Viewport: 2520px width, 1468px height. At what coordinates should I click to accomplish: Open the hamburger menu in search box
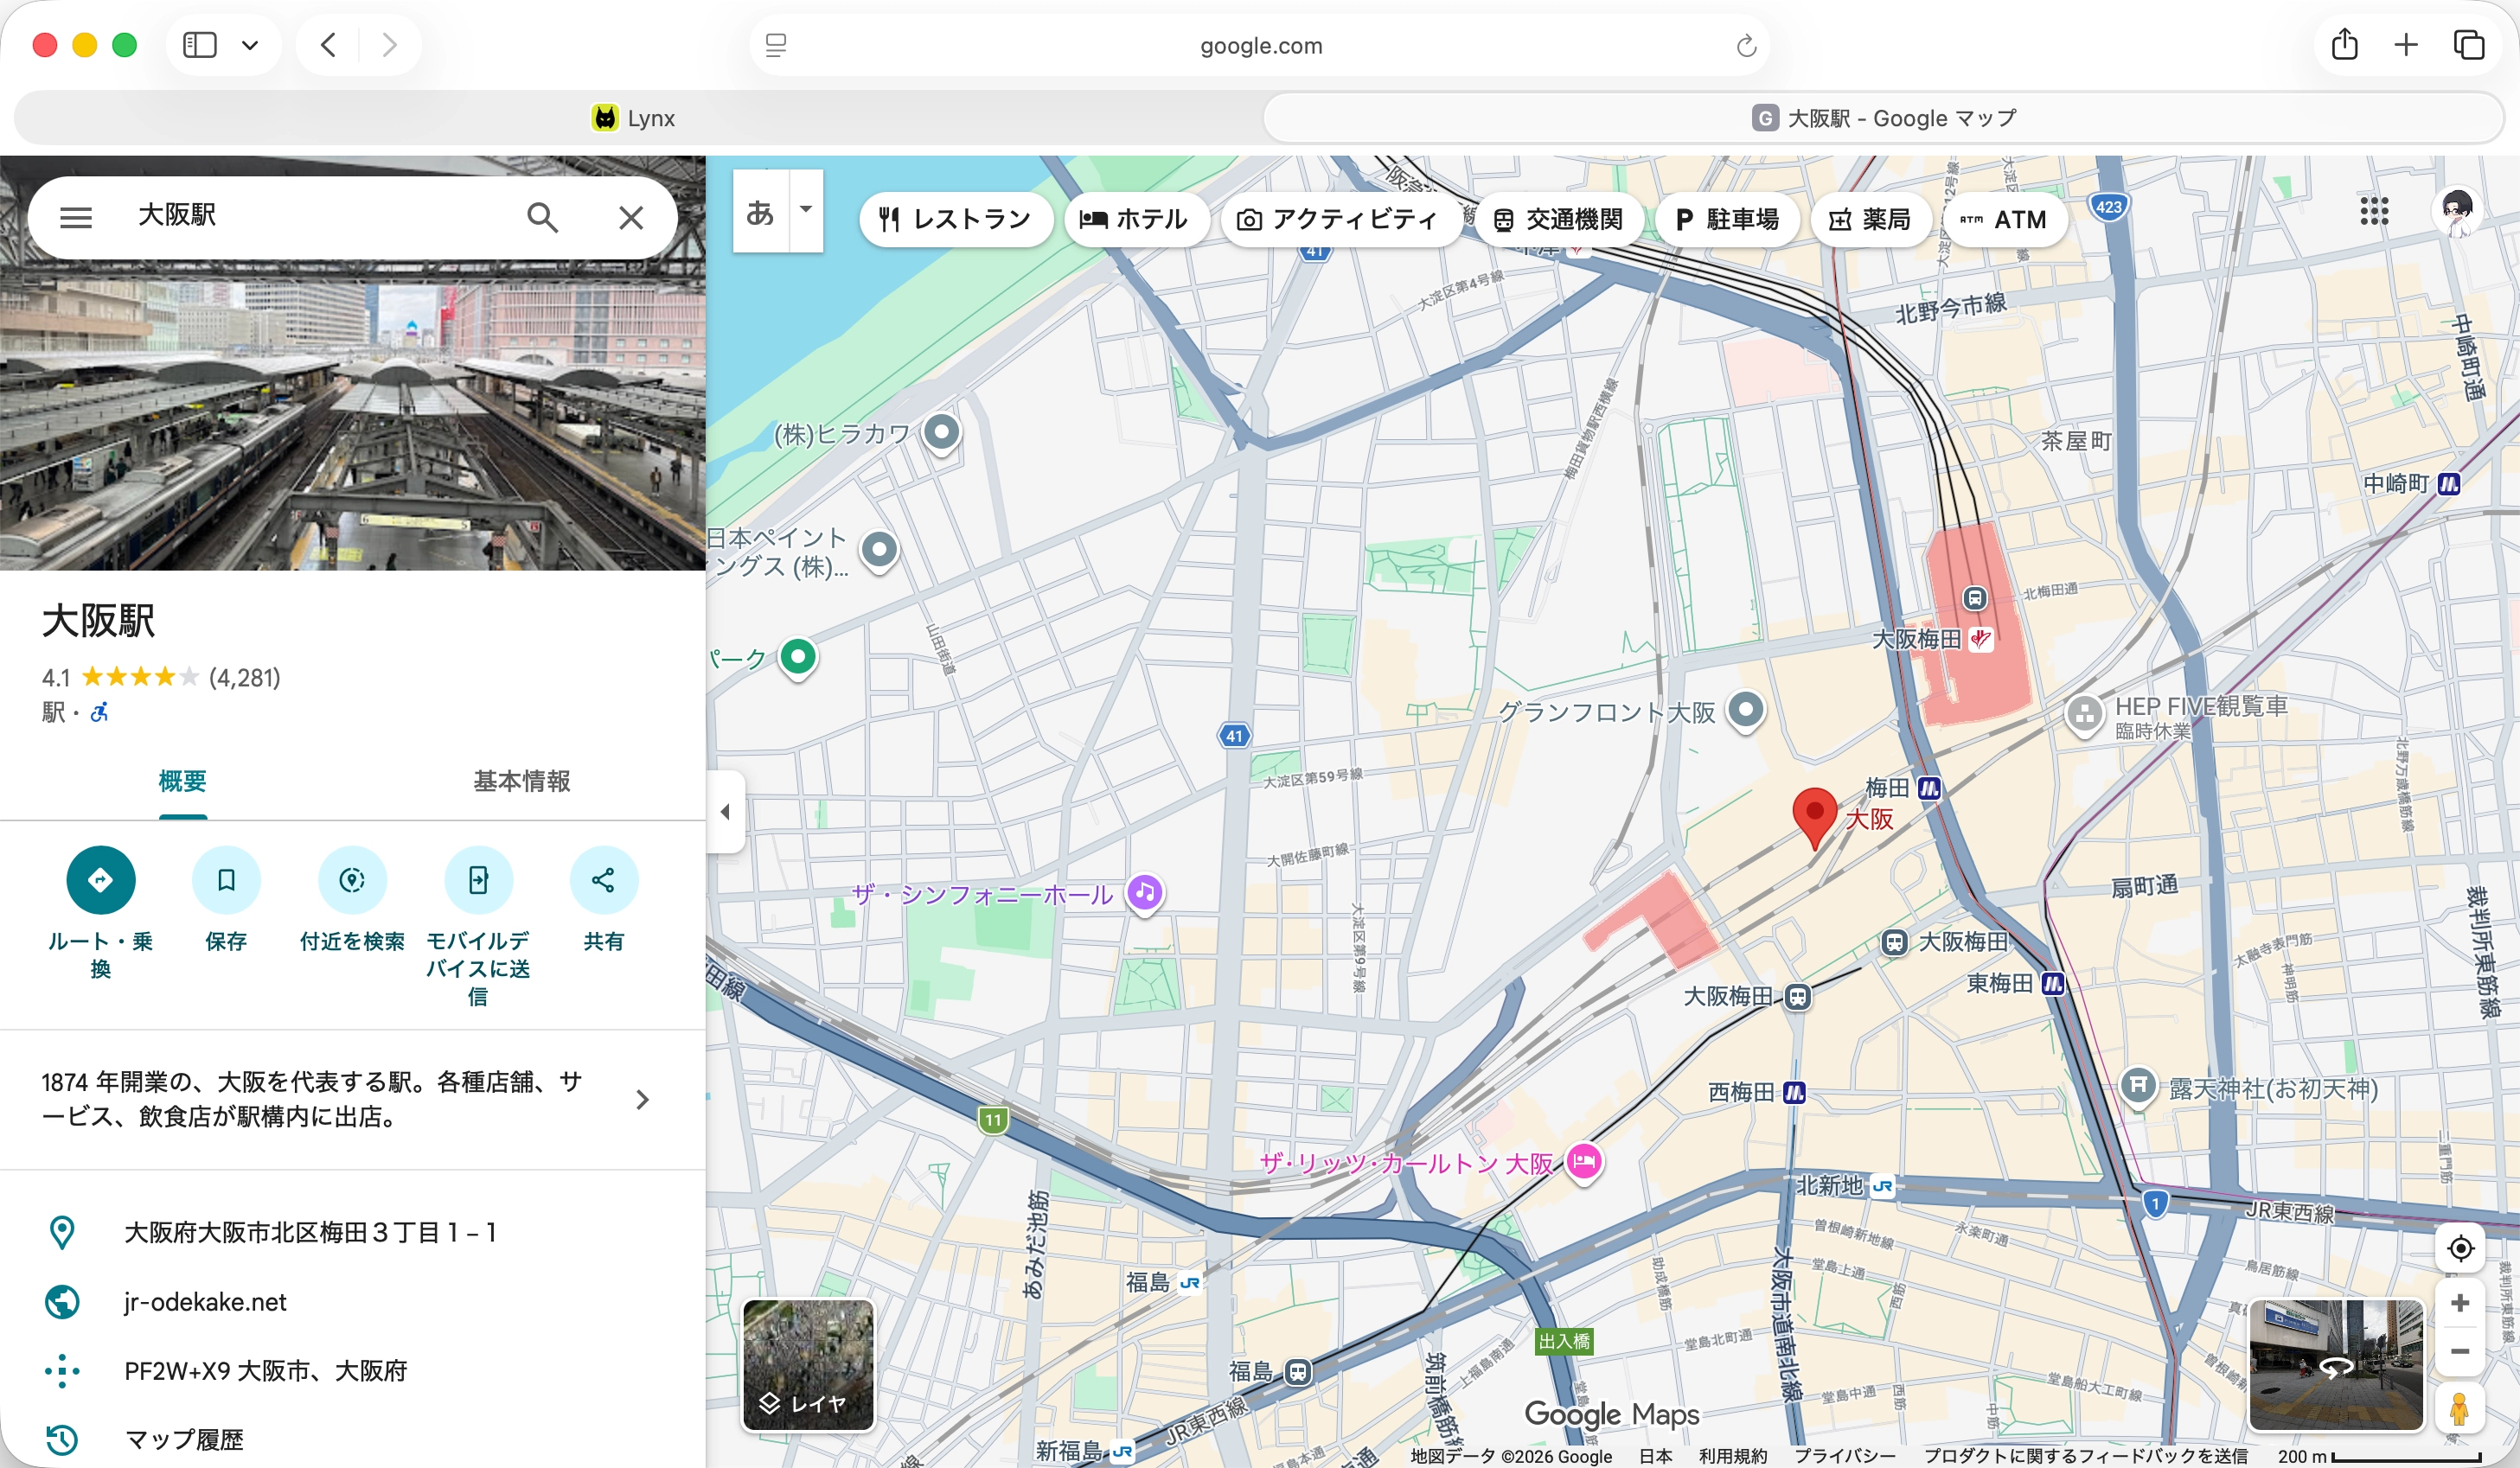(x=76, y=217)
